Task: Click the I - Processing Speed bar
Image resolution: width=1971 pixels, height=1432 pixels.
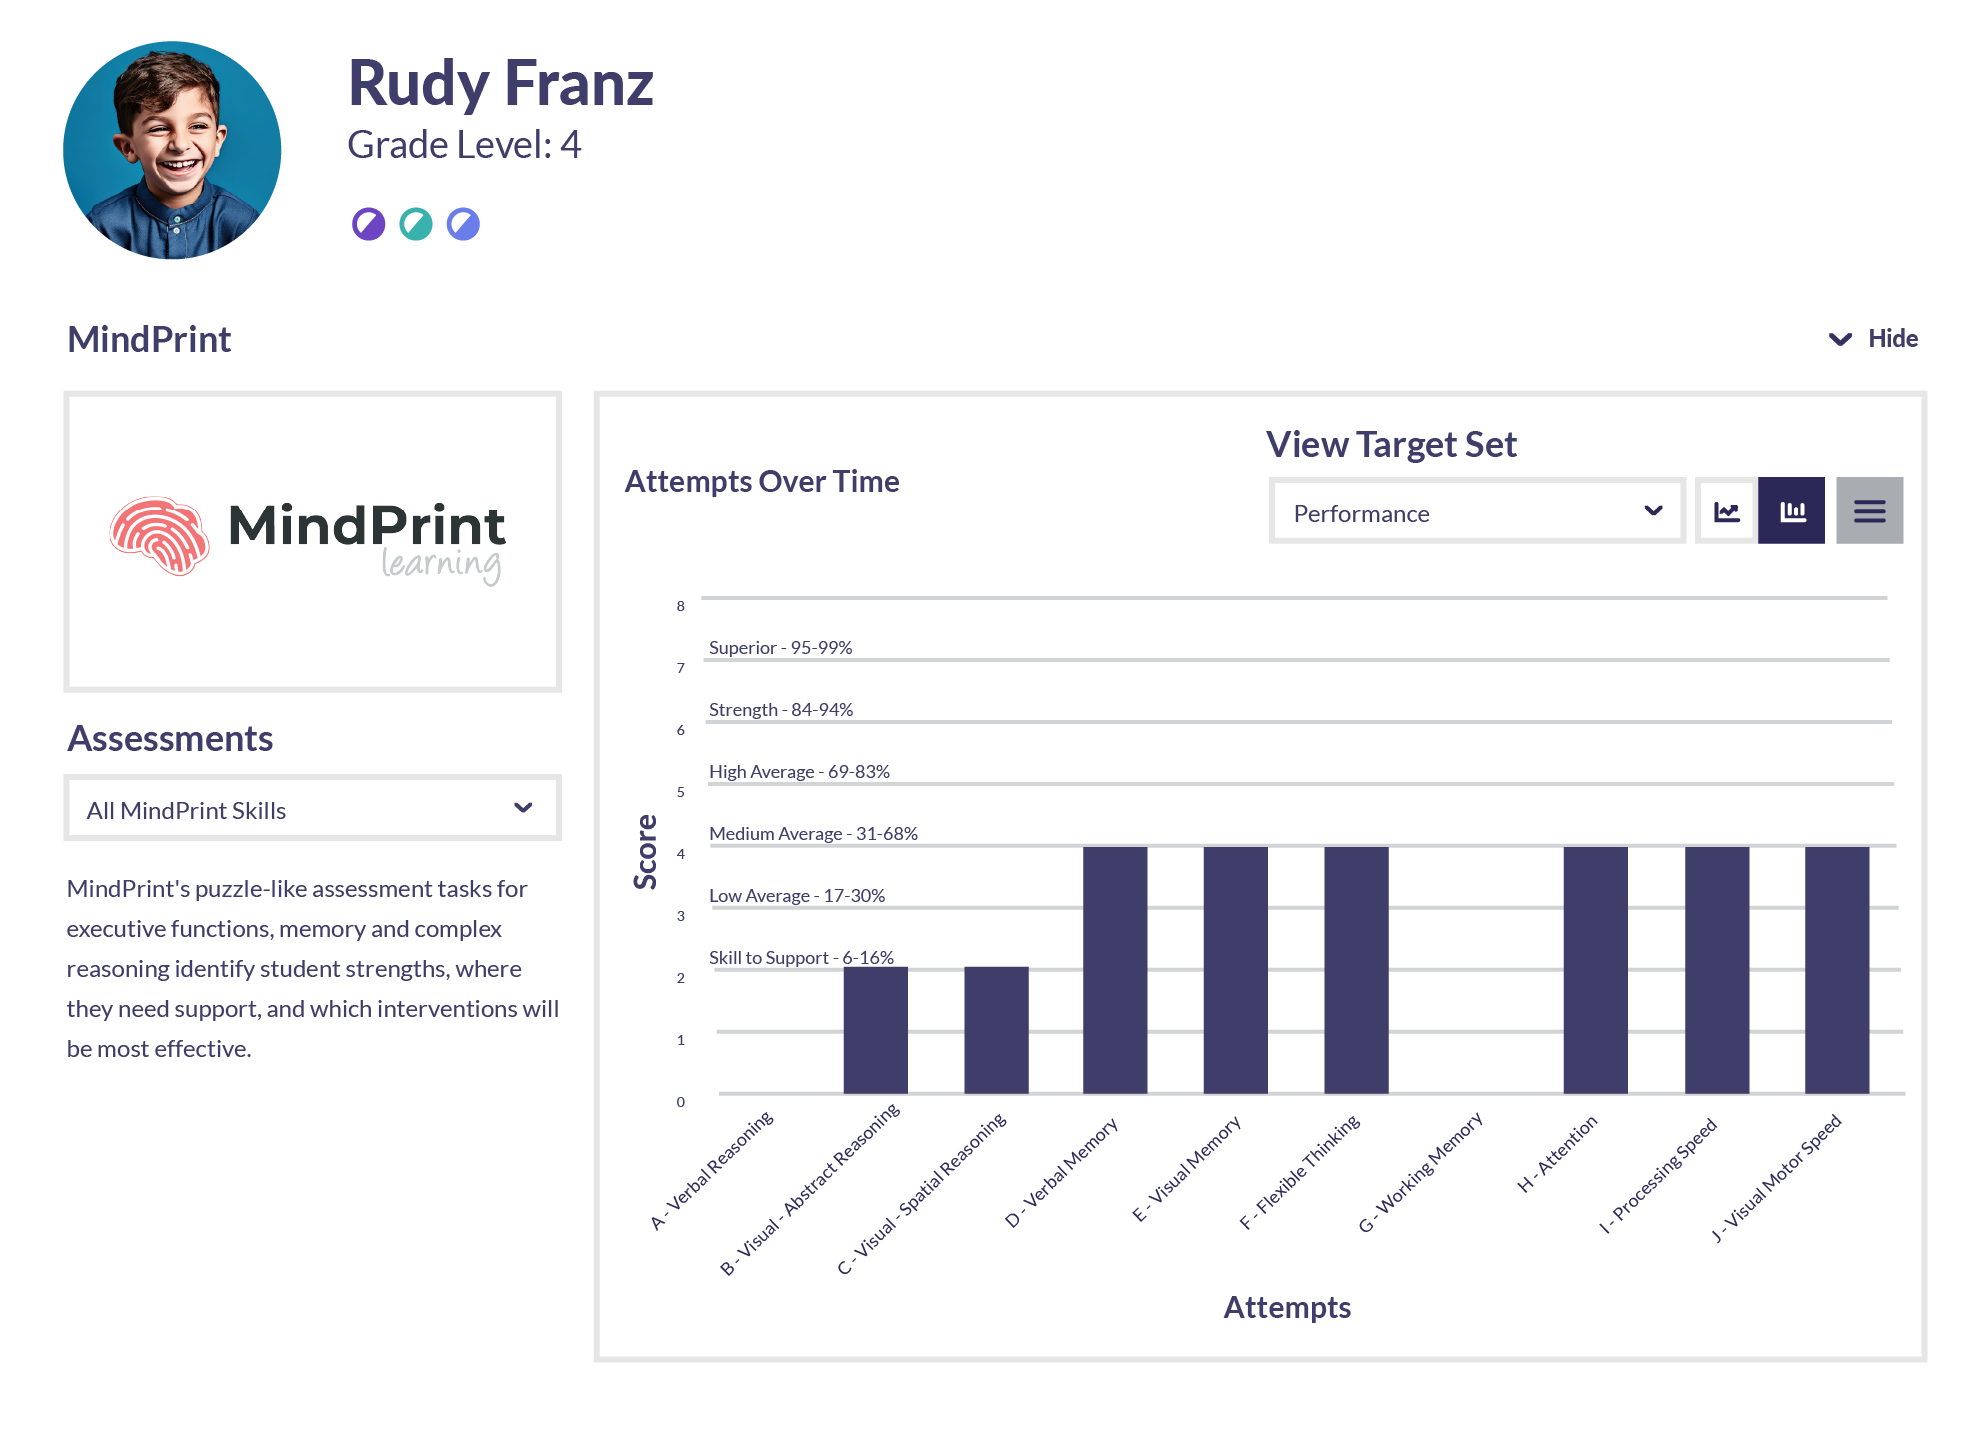Action: click(1717, 970)
